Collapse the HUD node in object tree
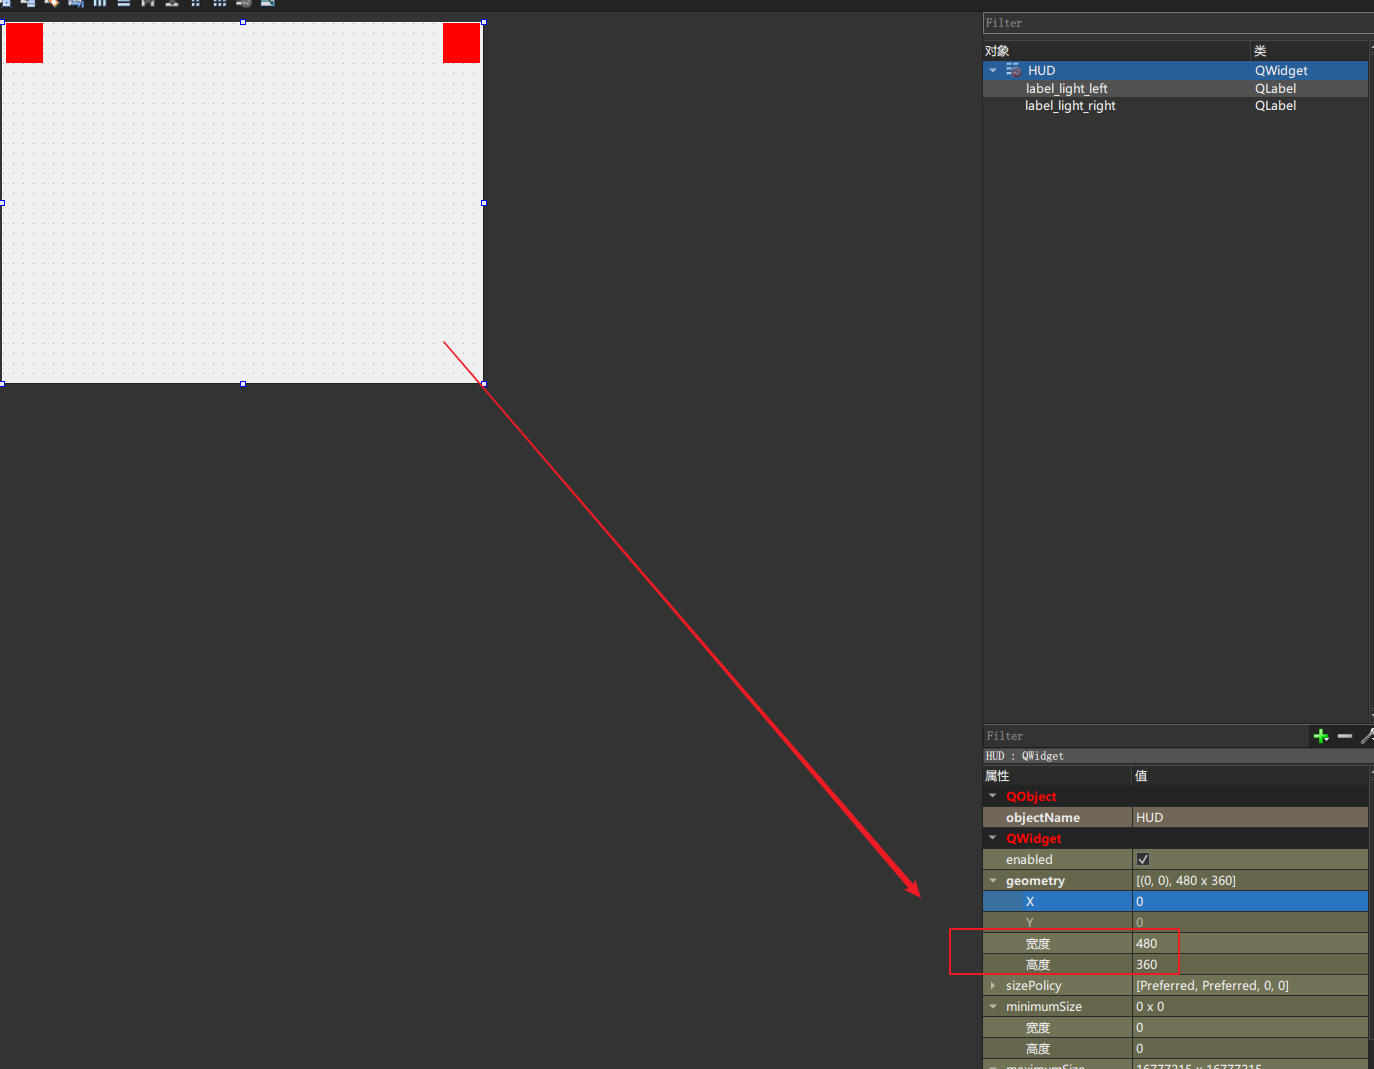 coord(993,70)
